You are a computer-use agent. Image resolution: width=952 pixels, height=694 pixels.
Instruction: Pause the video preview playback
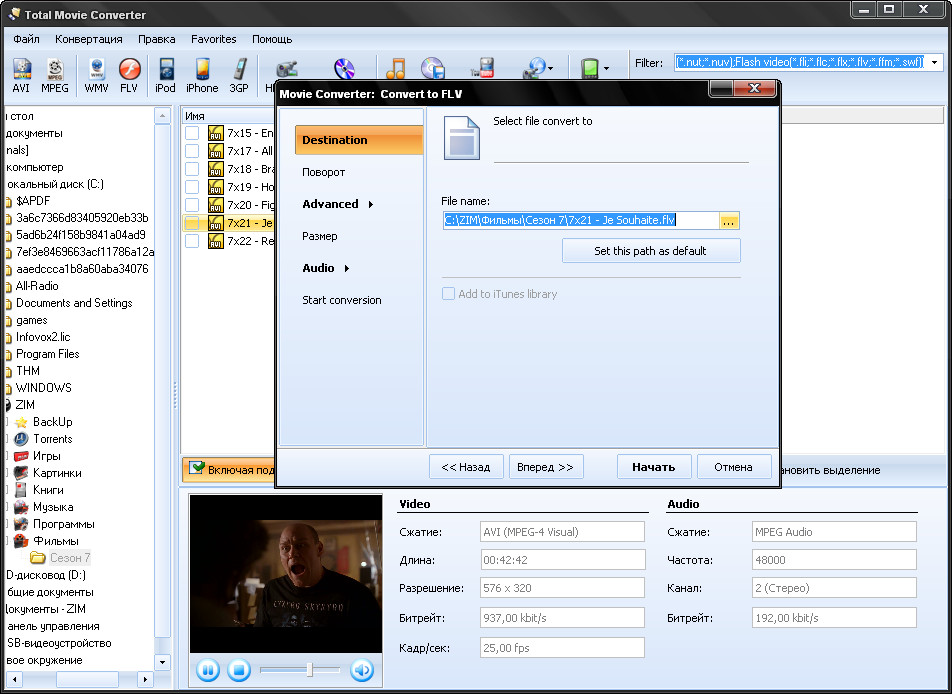[208, 670]
